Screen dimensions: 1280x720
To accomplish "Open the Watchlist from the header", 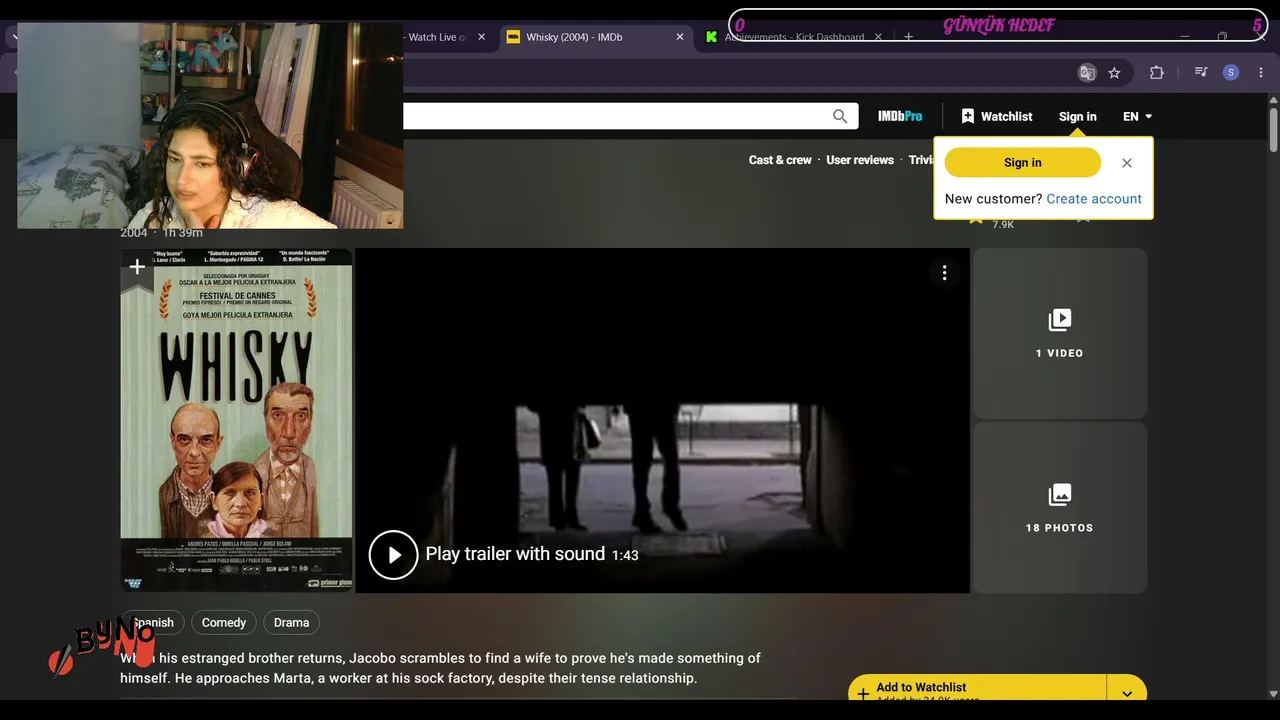I will 996,116.
